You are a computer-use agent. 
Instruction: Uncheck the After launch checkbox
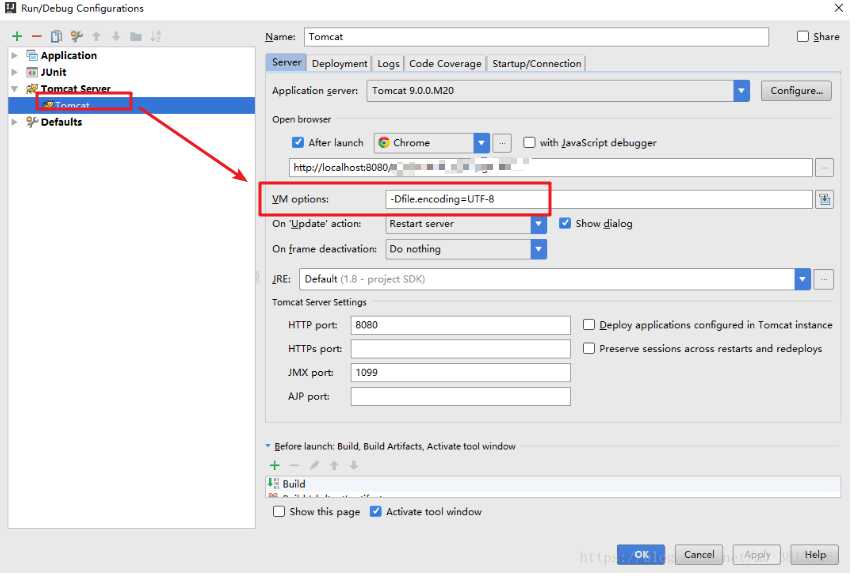coord(298,142)
